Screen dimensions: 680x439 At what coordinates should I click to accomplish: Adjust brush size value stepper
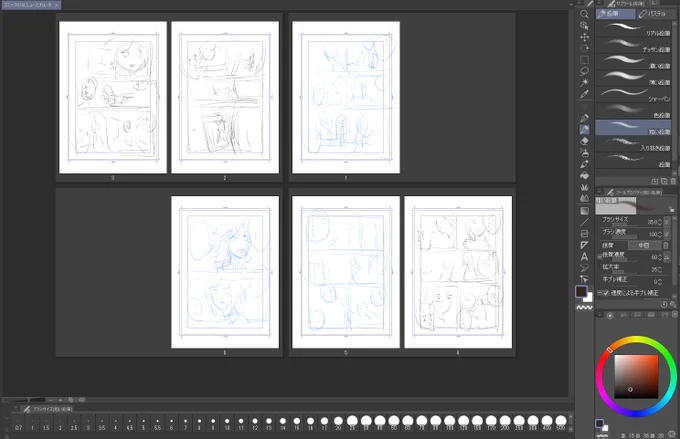660,222
